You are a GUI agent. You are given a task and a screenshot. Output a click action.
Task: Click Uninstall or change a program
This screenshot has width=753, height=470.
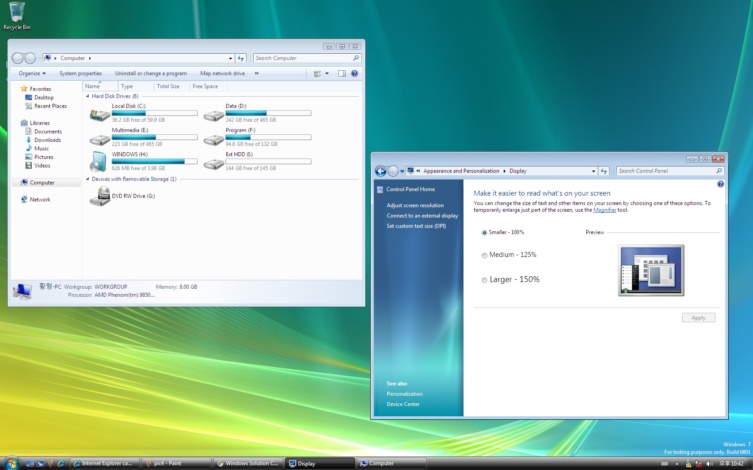click(x=151, y=73)
